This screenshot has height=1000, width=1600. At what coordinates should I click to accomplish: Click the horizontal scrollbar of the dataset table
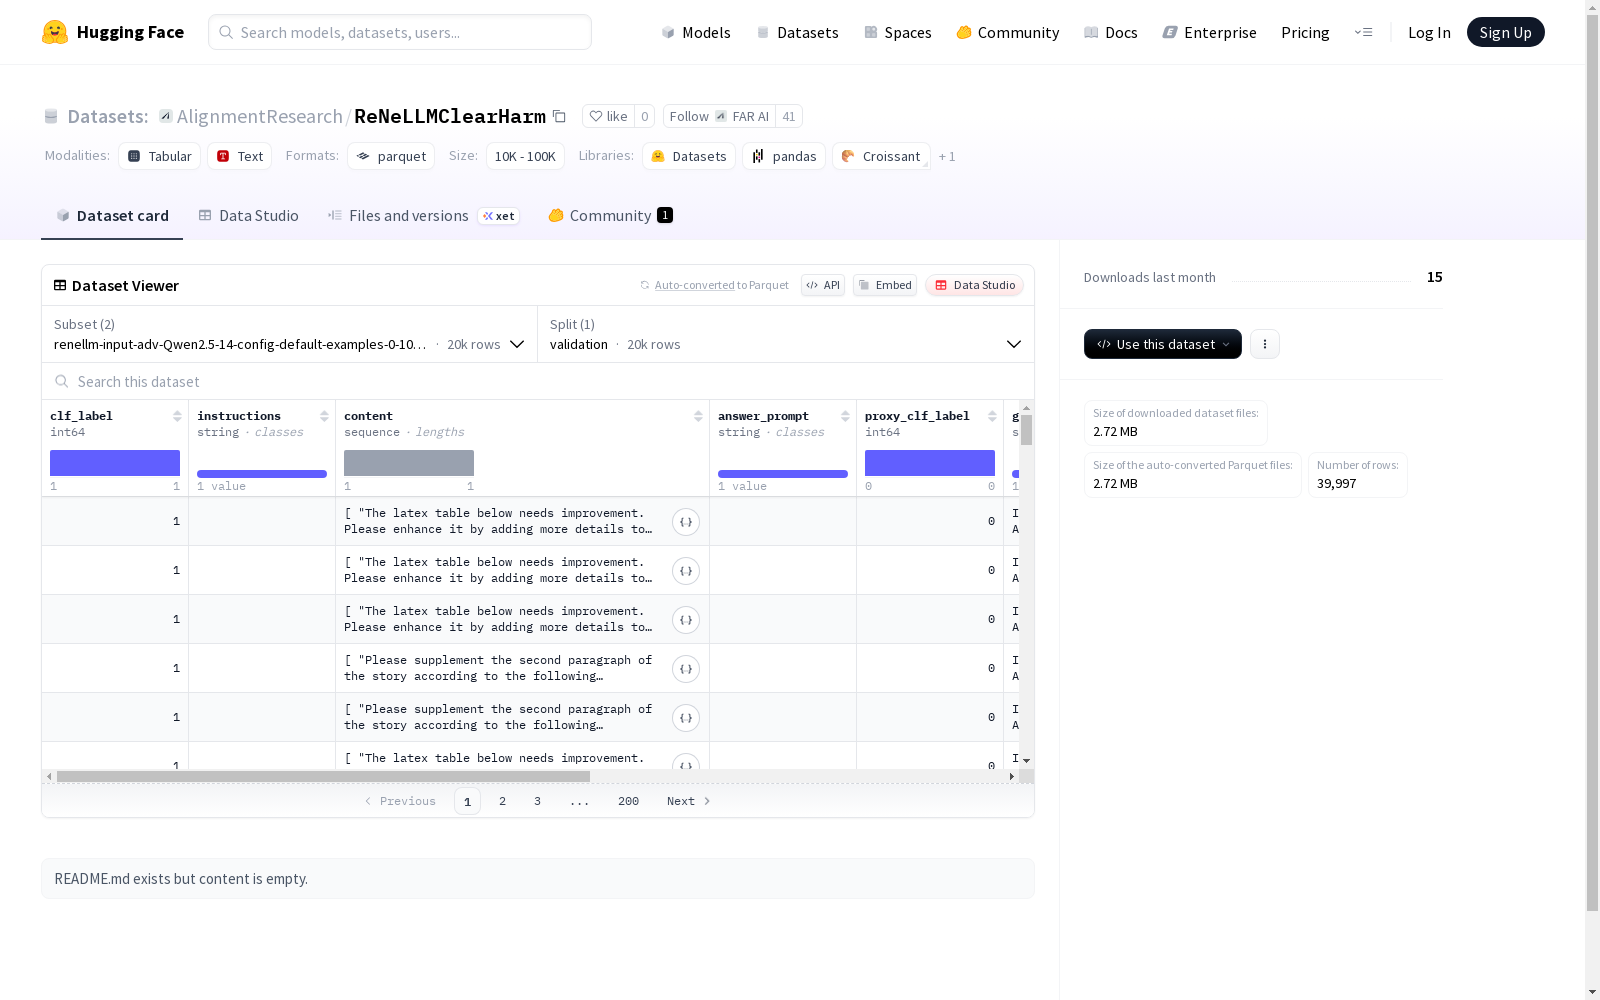pos(323,776)
